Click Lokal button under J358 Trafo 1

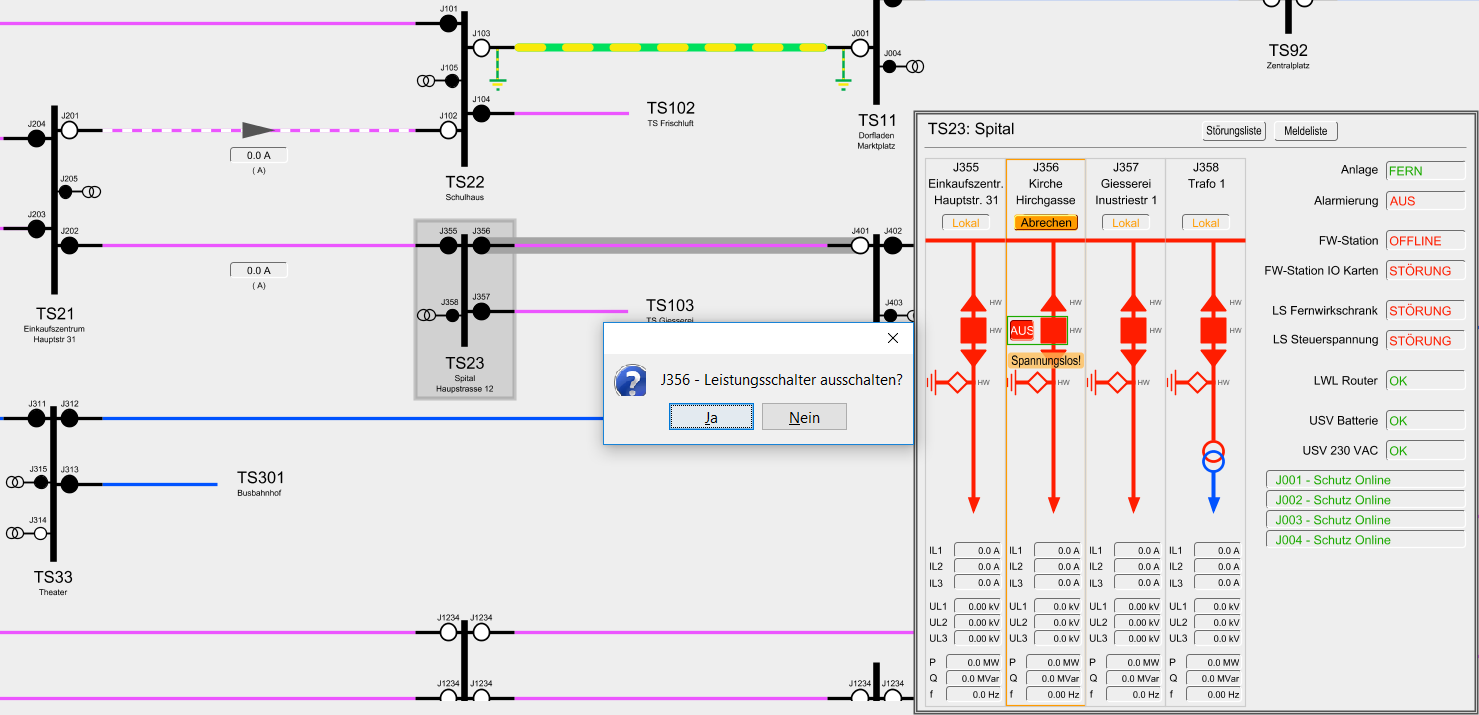pyautogui.click(x=1206, y=223)
